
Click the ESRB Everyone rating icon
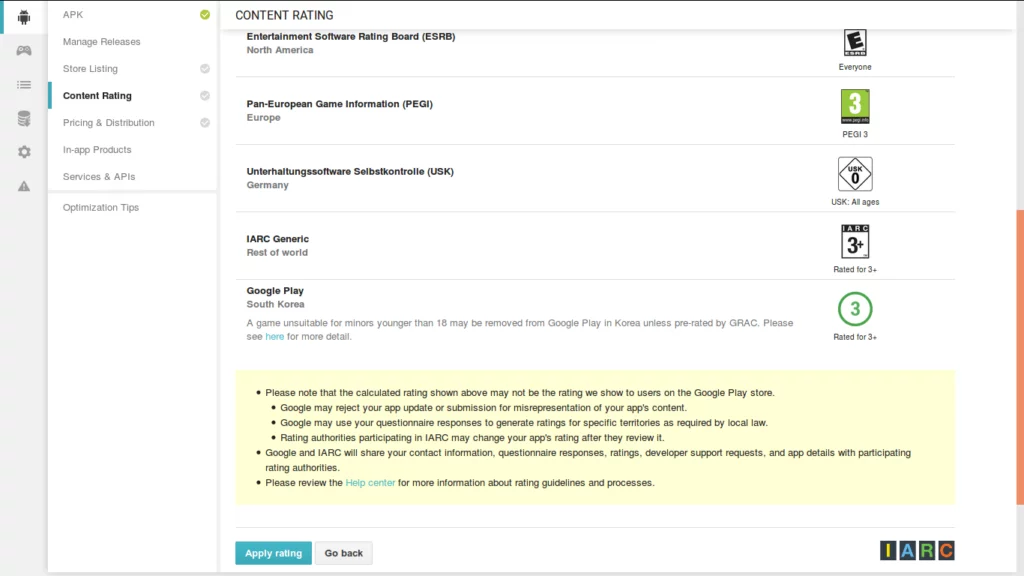855,42
